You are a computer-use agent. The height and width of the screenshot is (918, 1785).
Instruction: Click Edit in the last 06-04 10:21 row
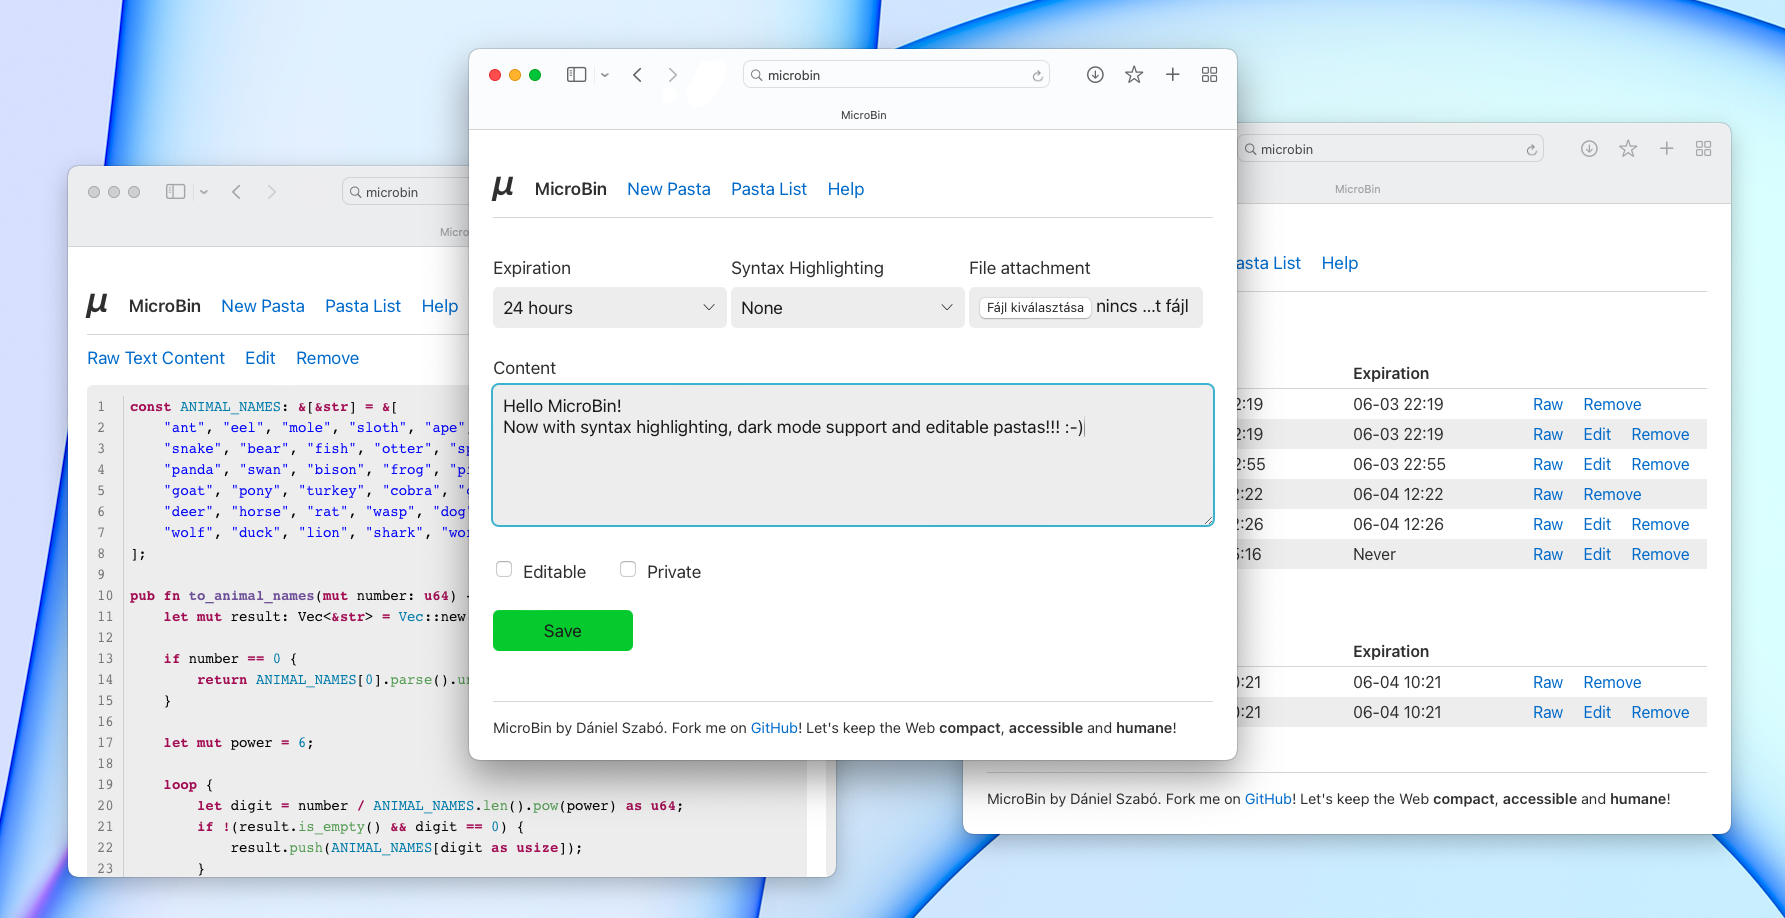(x=1597, y=712)
